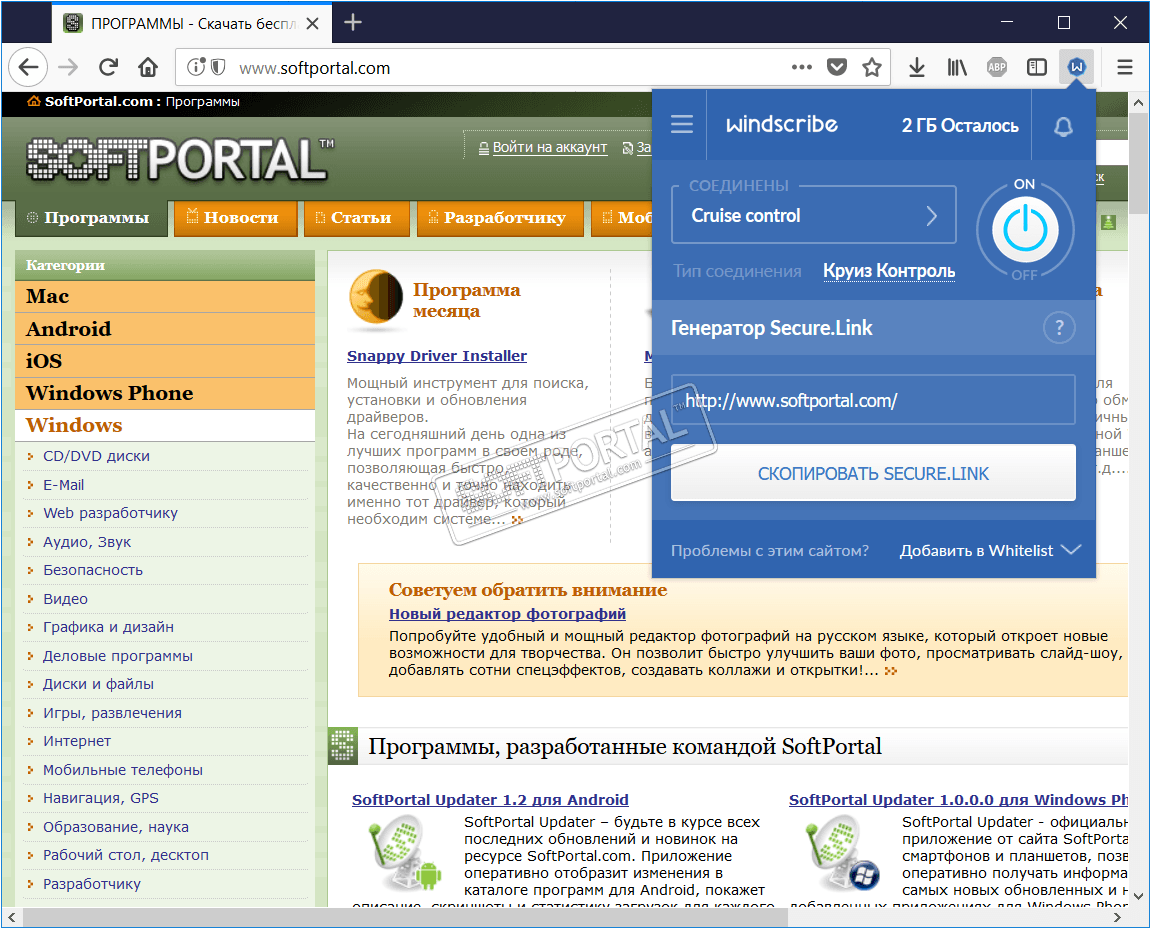The width and height of the screenshot is (1150, 928).
Task: Click the Secure.Link help question mark
Action: [1059, 327]
